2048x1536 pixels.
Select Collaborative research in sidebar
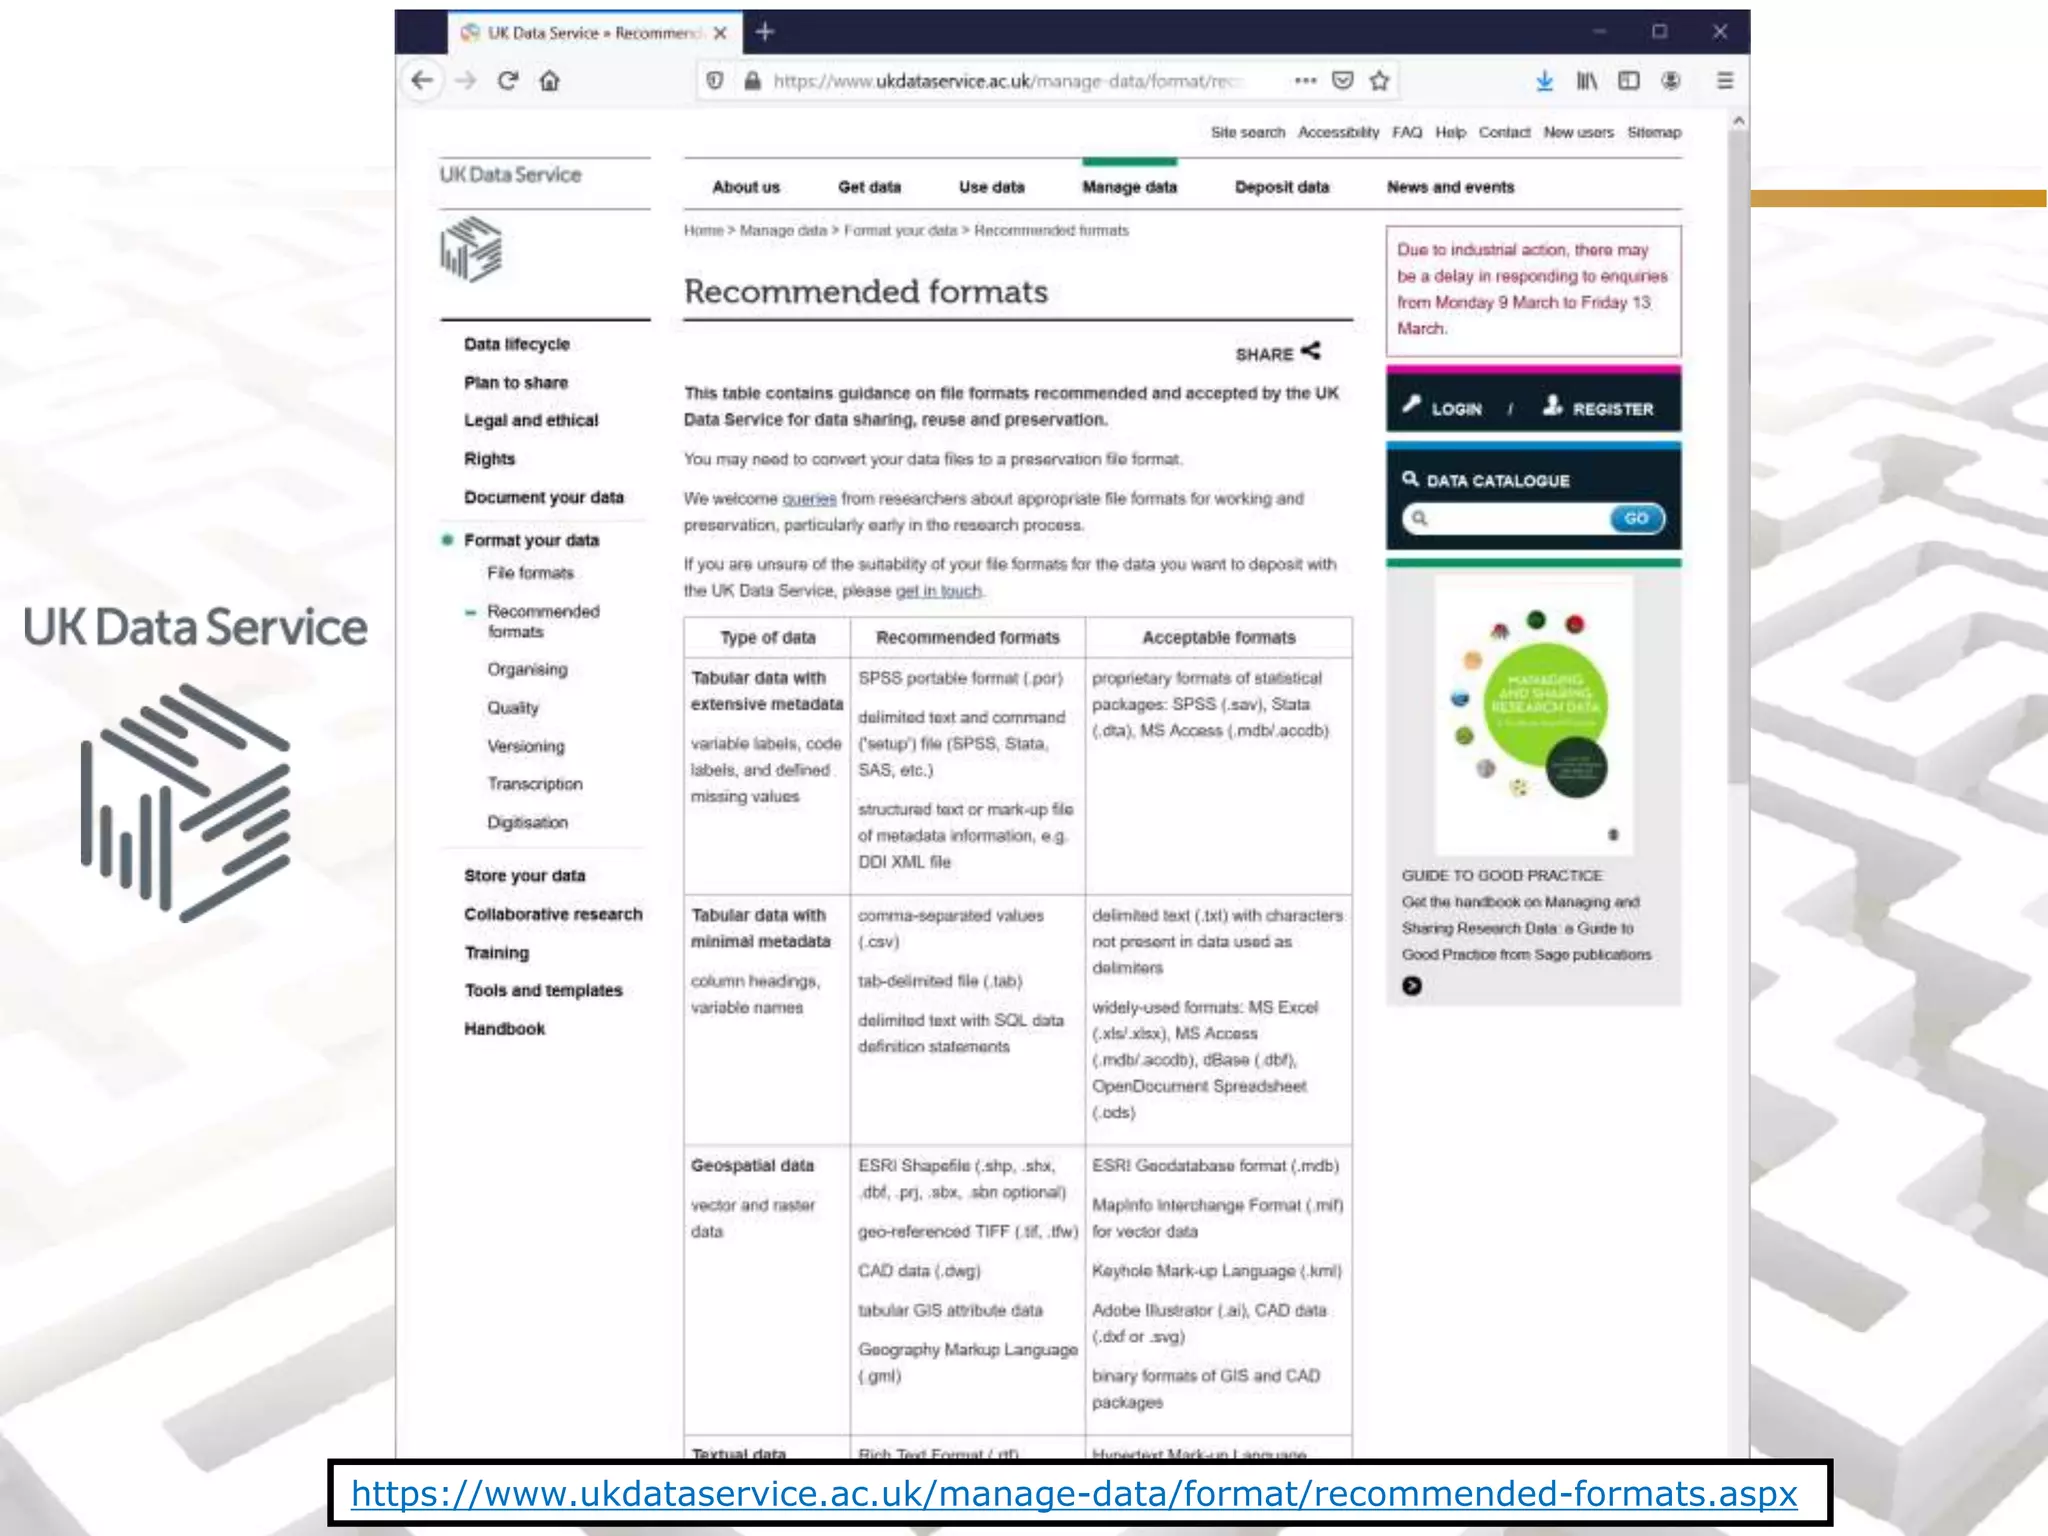(553, 914)
